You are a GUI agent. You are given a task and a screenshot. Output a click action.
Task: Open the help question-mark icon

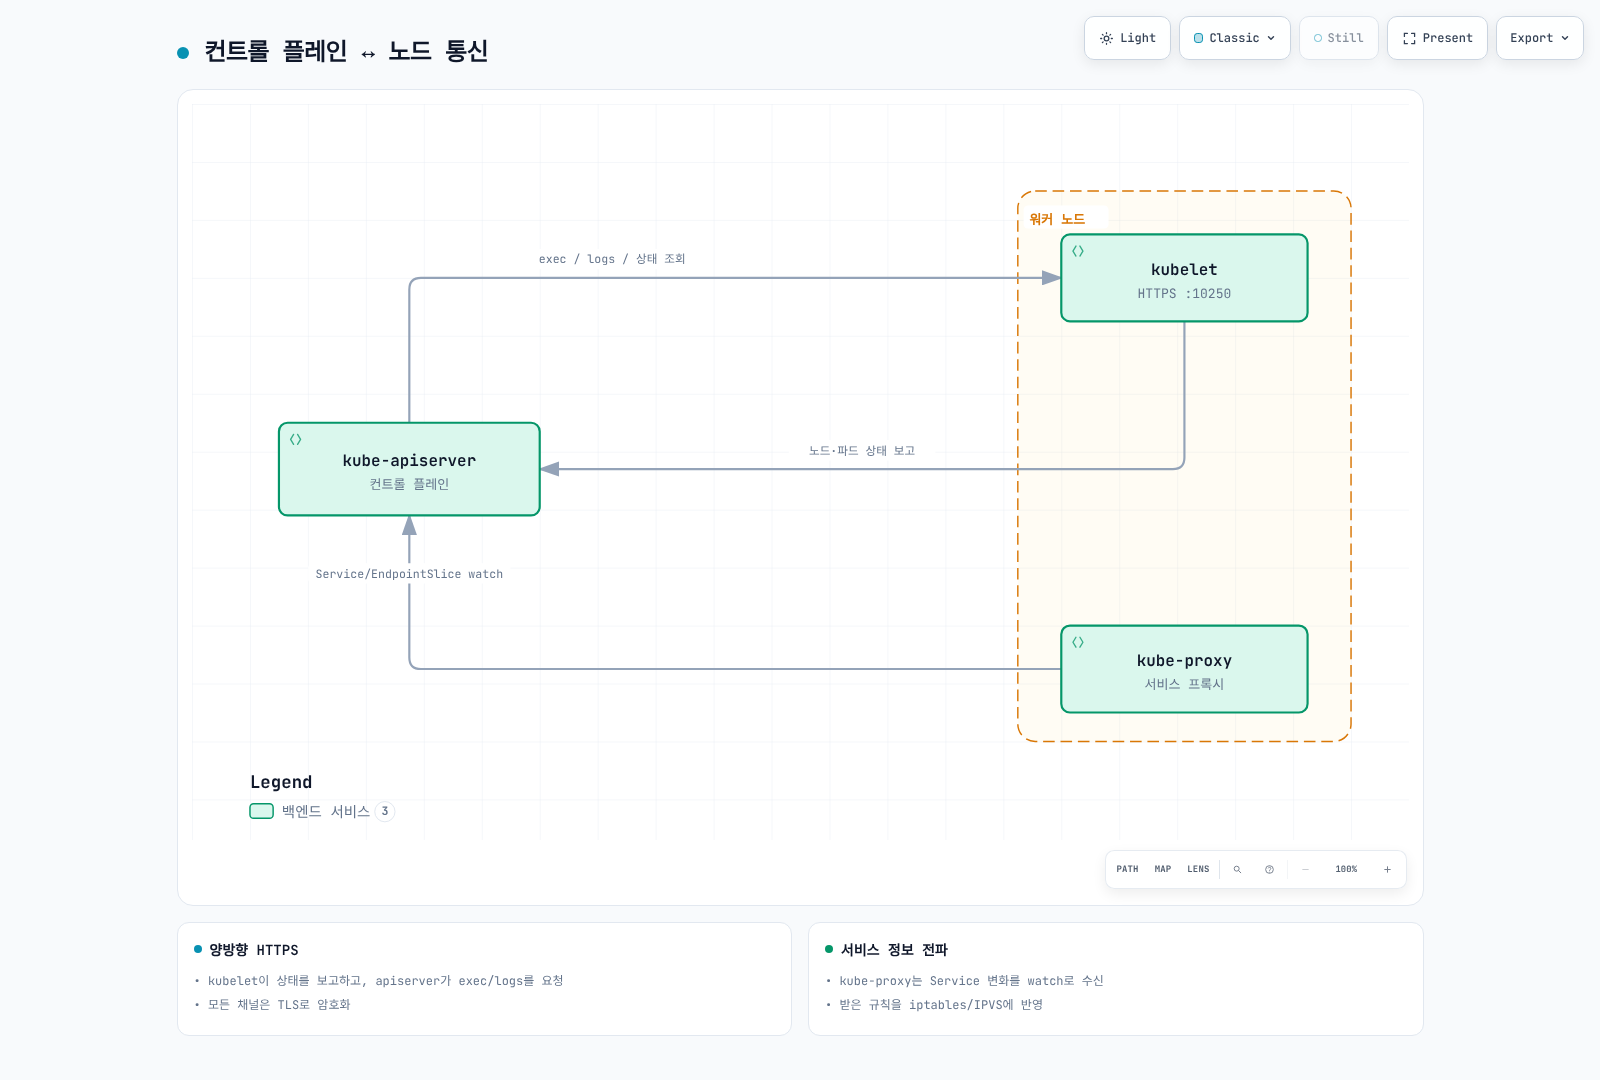click(x=1269, y=869)
